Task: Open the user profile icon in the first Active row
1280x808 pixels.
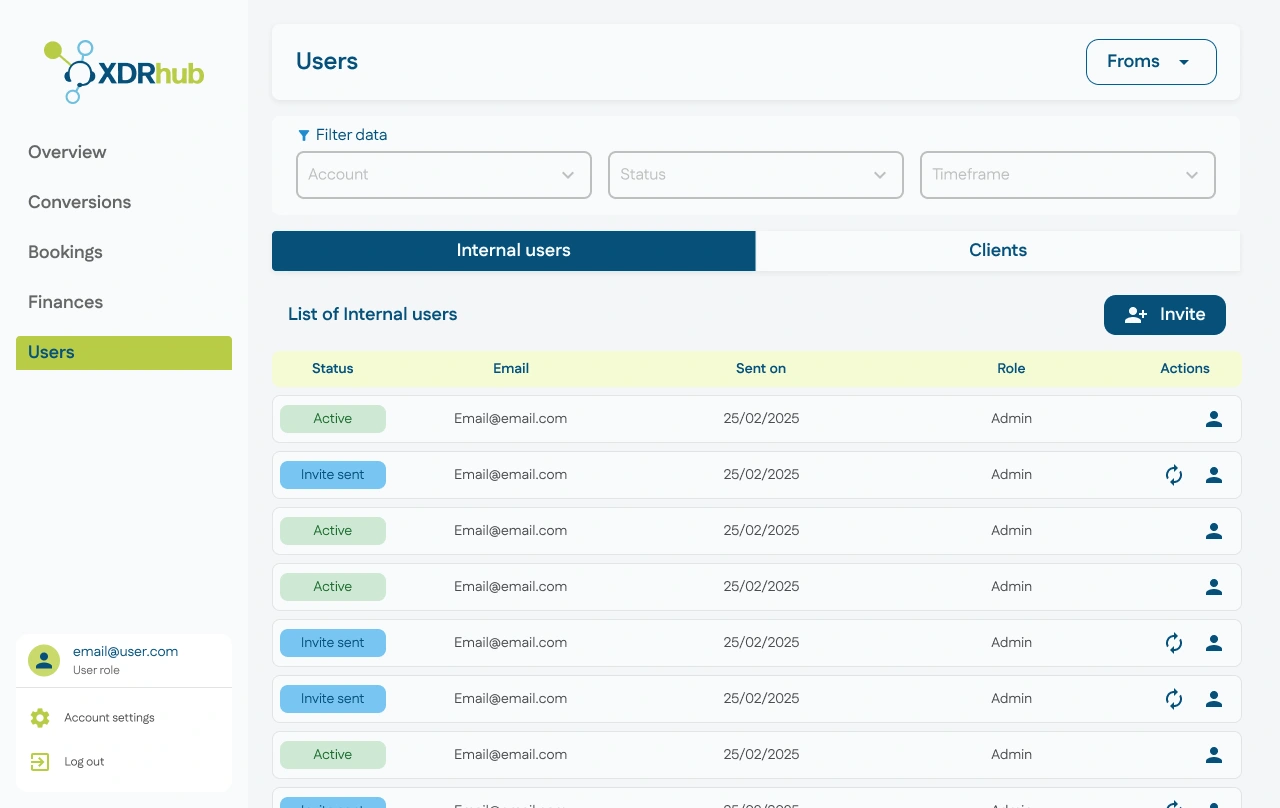Action: 1213,419
